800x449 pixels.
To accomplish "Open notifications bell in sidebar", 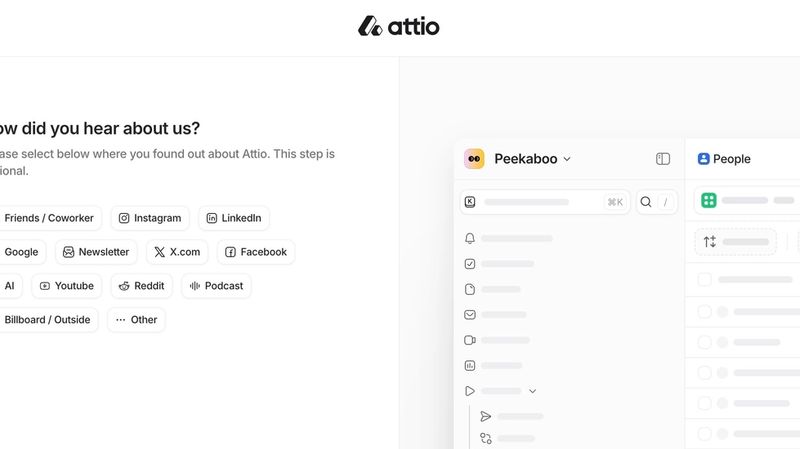I will (470, 238).
